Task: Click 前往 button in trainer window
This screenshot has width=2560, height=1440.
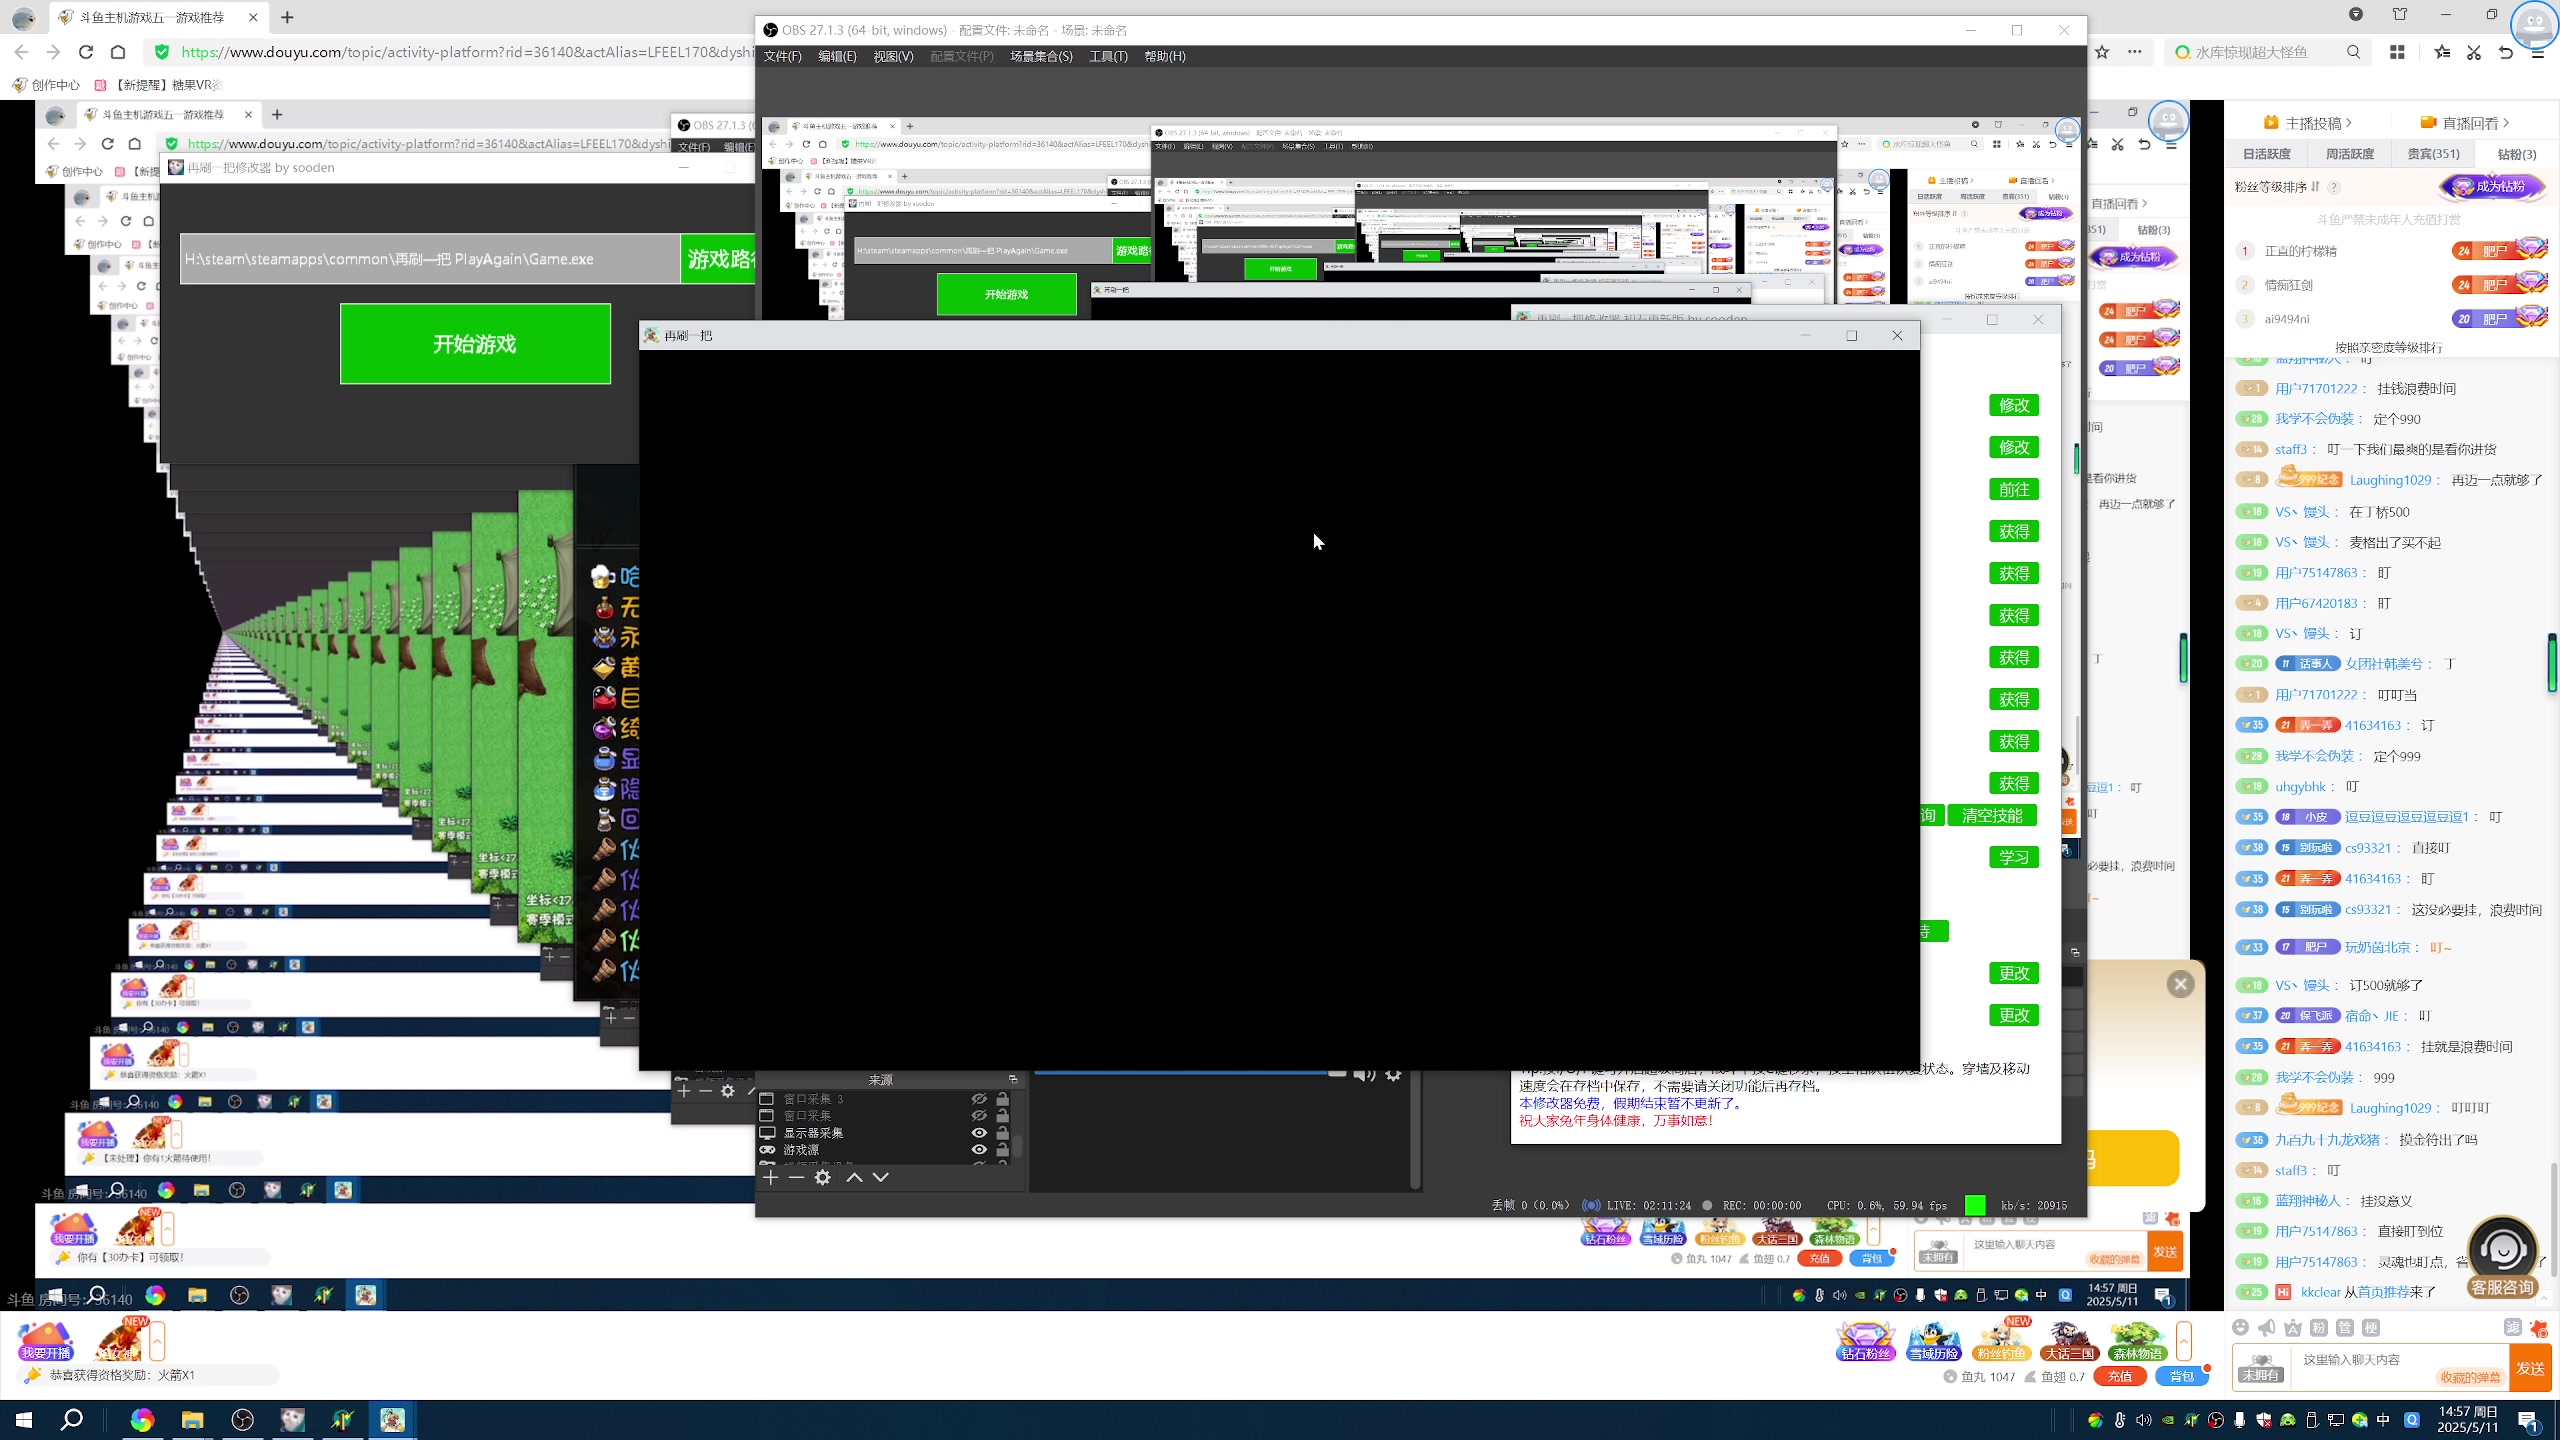Action: 2014,489
